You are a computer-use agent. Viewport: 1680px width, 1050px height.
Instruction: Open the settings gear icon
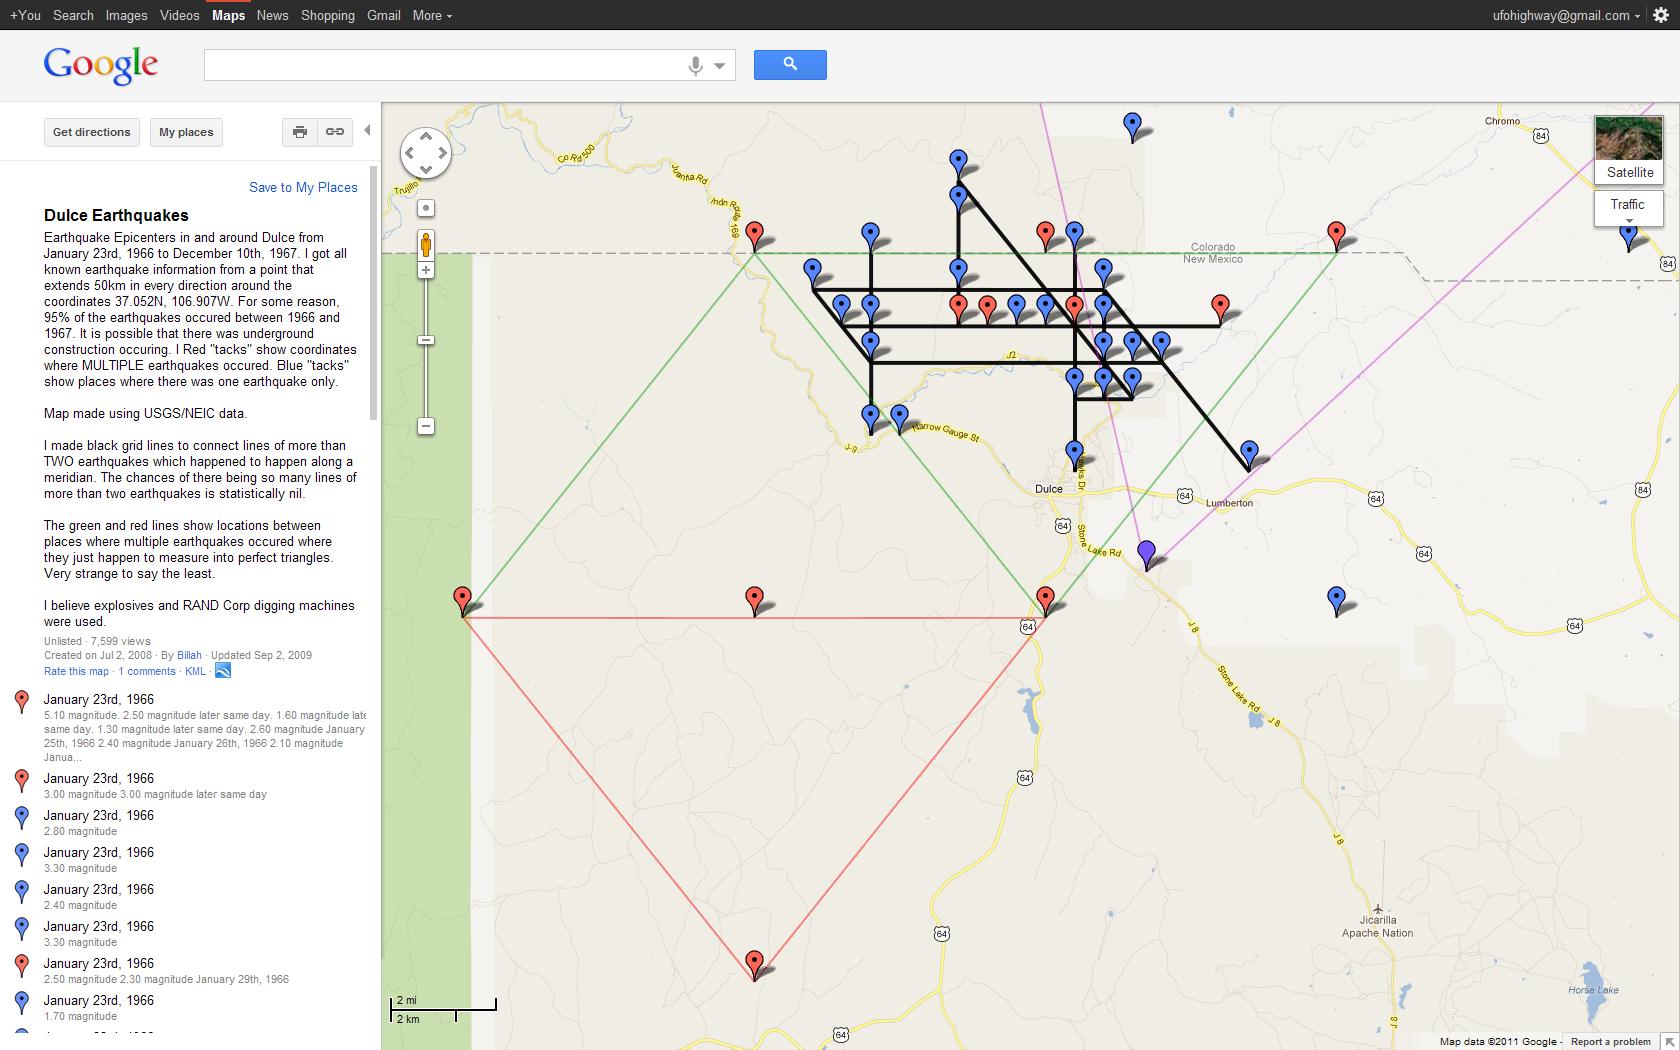1660,15
